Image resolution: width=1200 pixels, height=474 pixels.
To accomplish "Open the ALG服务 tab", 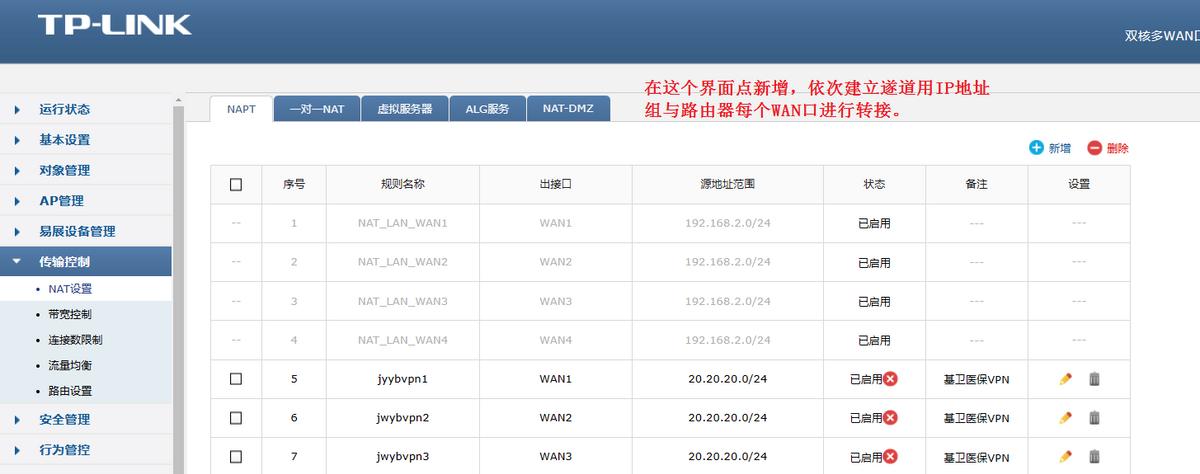I will coord(487,109).
